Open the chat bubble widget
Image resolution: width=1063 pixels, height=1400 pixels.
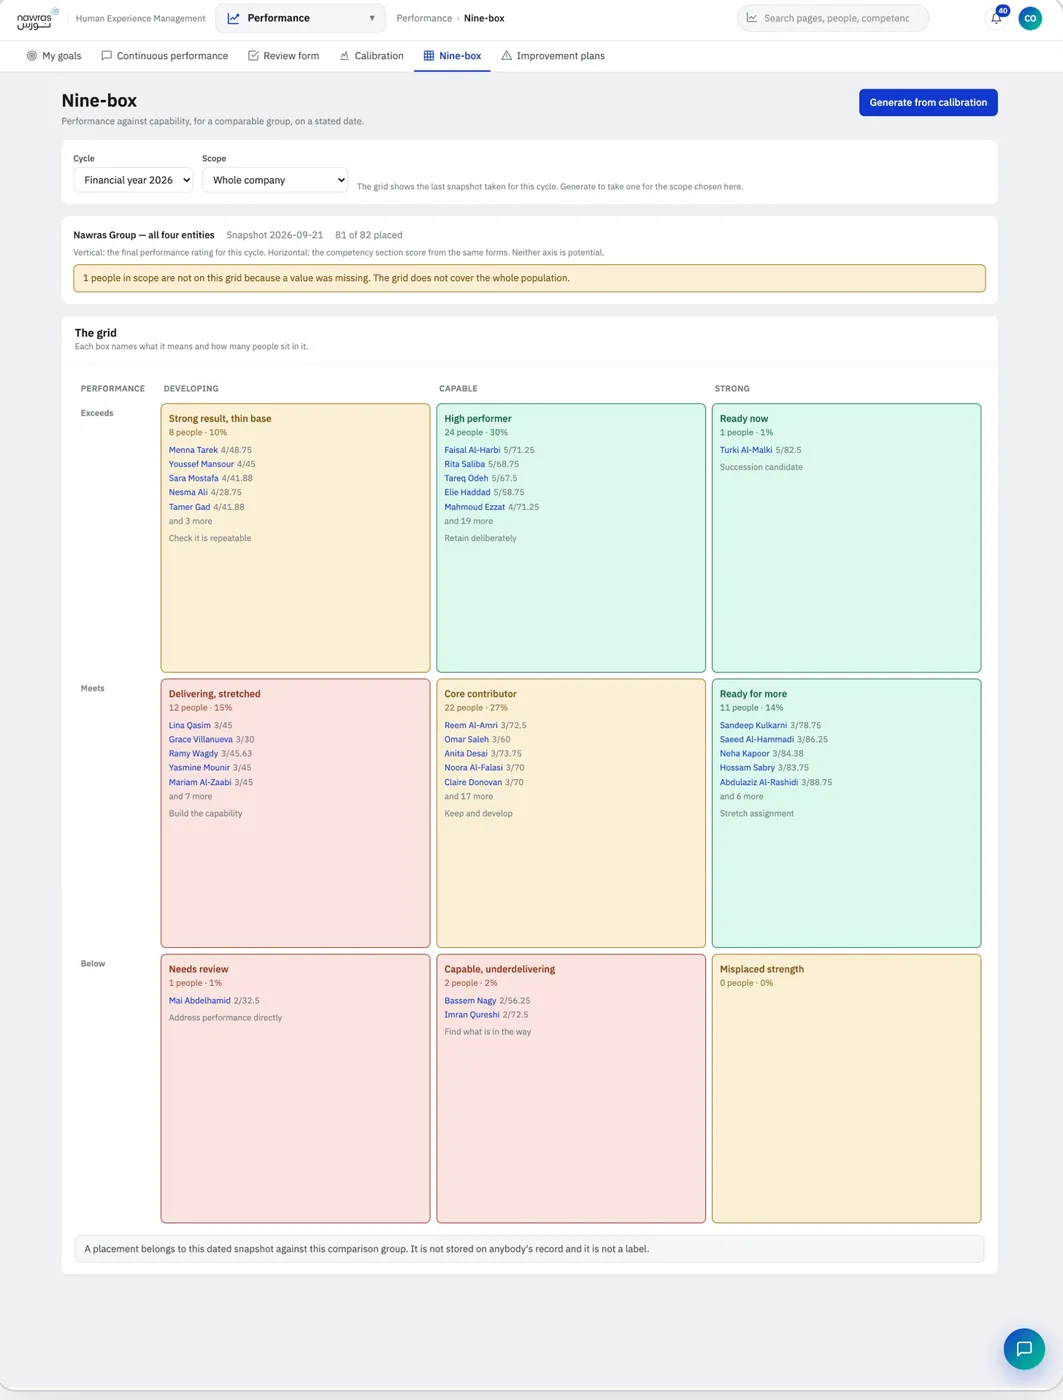[x=1024, y=1349]
